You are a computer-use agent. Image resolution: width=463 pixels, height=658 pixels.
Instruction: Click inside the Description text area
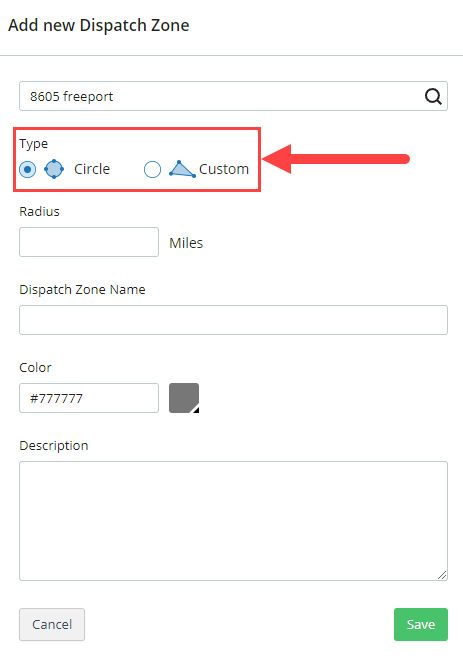point(233,521)
